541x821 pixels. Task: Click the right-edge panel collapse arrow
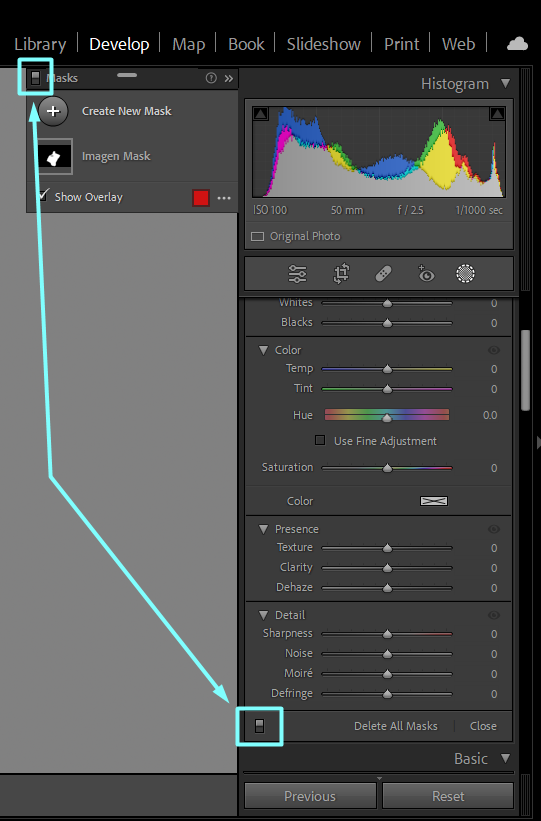(538, 442)
